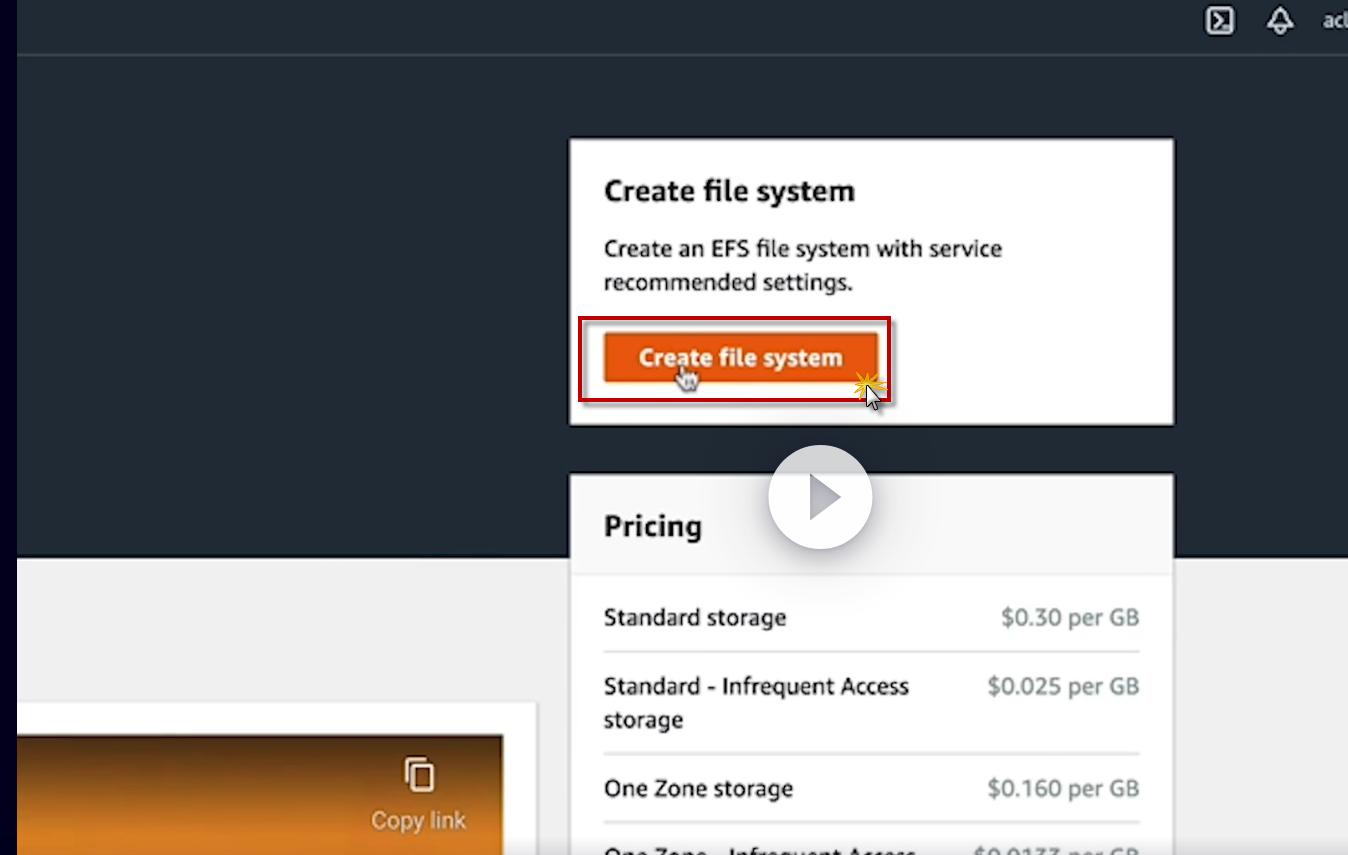Click the Copy link icon

click(x=419, y=776)
